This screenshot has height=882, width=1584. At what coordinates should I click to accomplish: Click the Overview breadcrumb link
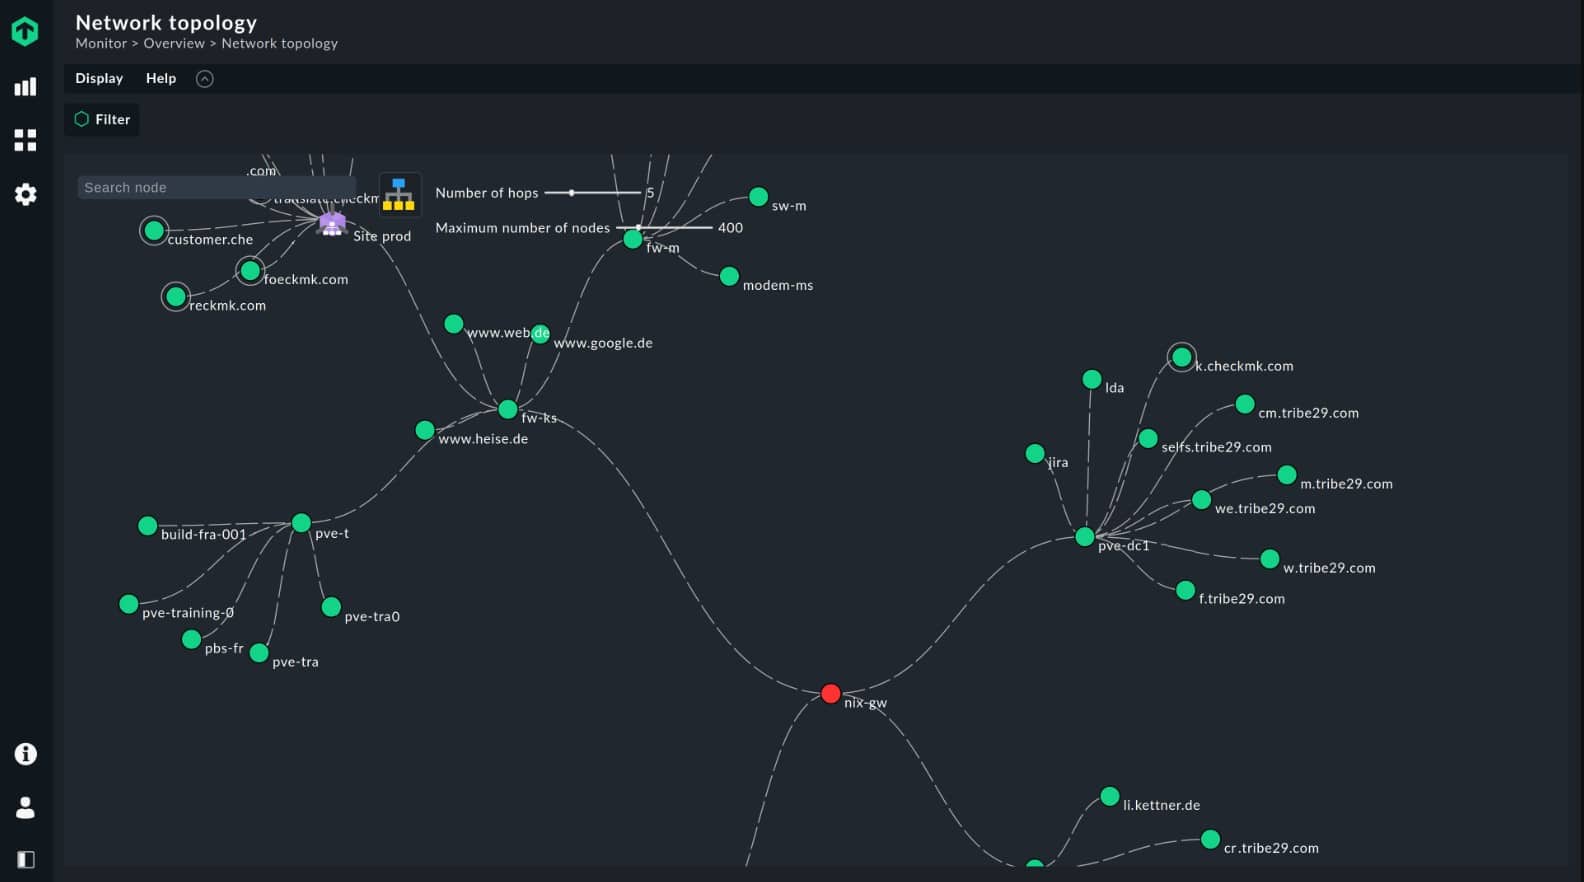click(x=174, y=43)
